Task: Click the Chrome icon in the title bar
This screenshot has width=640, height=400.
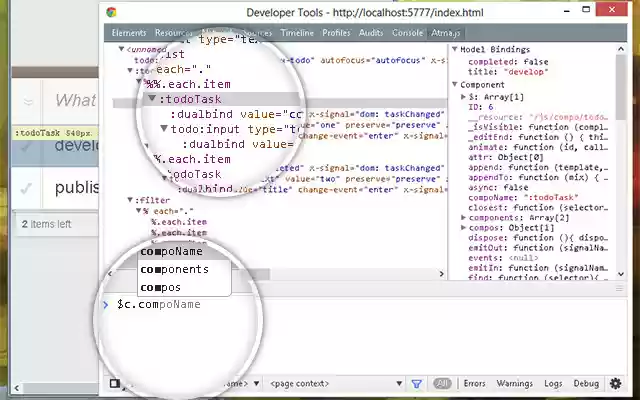Action: coord(111,12)
